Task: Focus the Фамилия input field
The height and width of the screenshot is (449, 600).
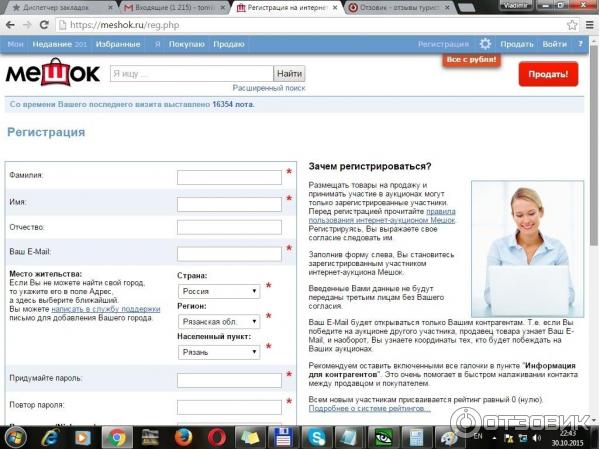Action: coord(229,177)
